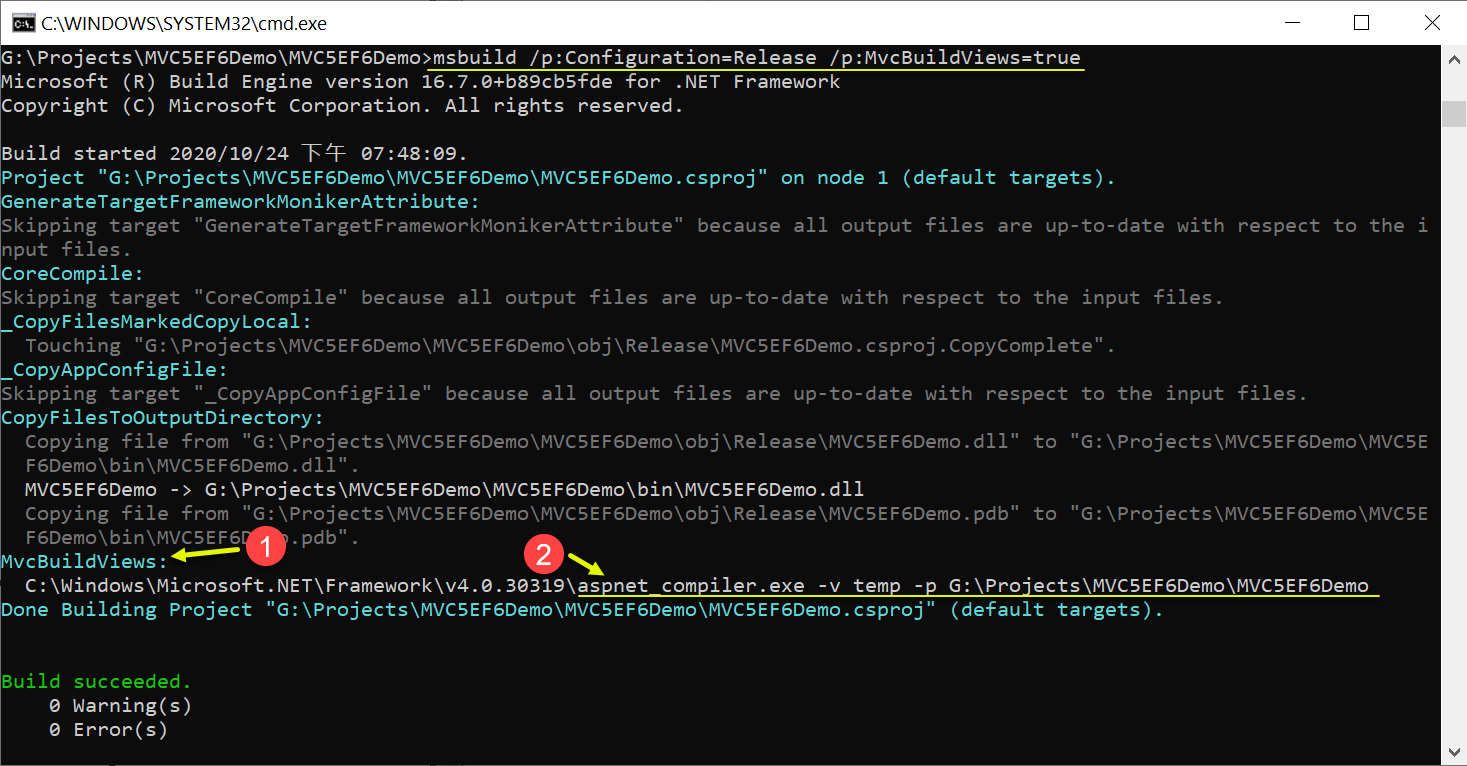The height and width of the screenshot is (766, 1467).
Task: Click the 'Touching "G:\Projects...CopyComplete"' line
Action: point(571,346)
